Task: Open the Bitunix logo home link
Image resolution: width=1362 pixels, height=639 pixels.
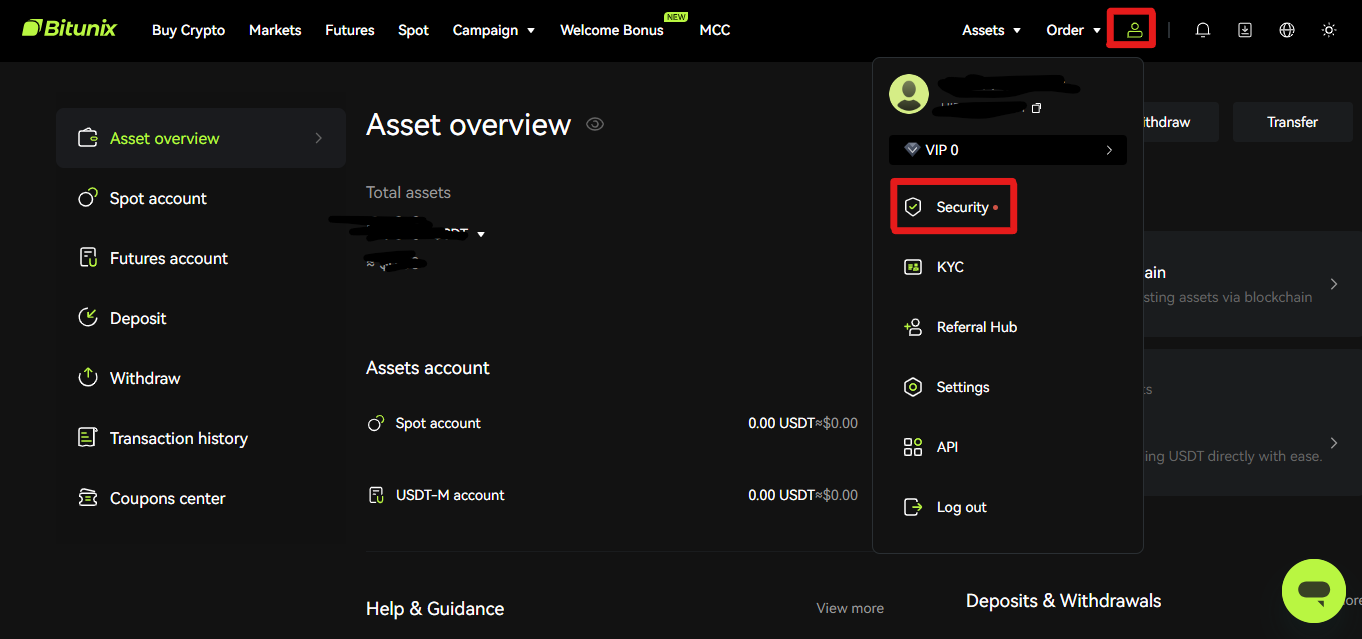Action: pos(69,28)
